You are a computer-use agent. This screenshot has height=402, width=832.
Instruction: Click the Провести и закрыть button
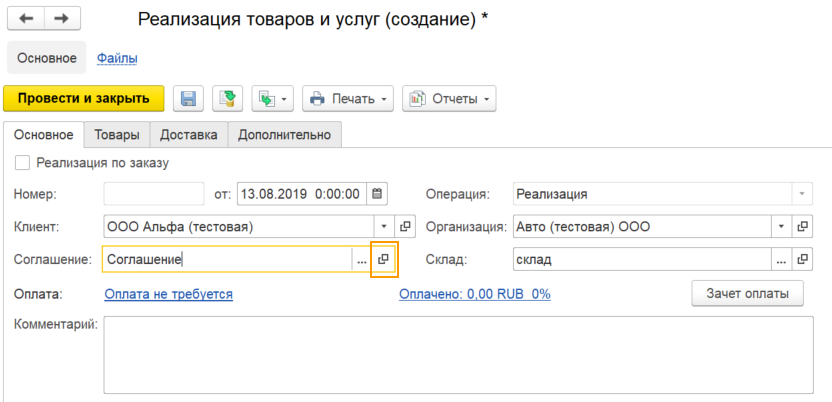pyautogui.click(x=84, y=99)
